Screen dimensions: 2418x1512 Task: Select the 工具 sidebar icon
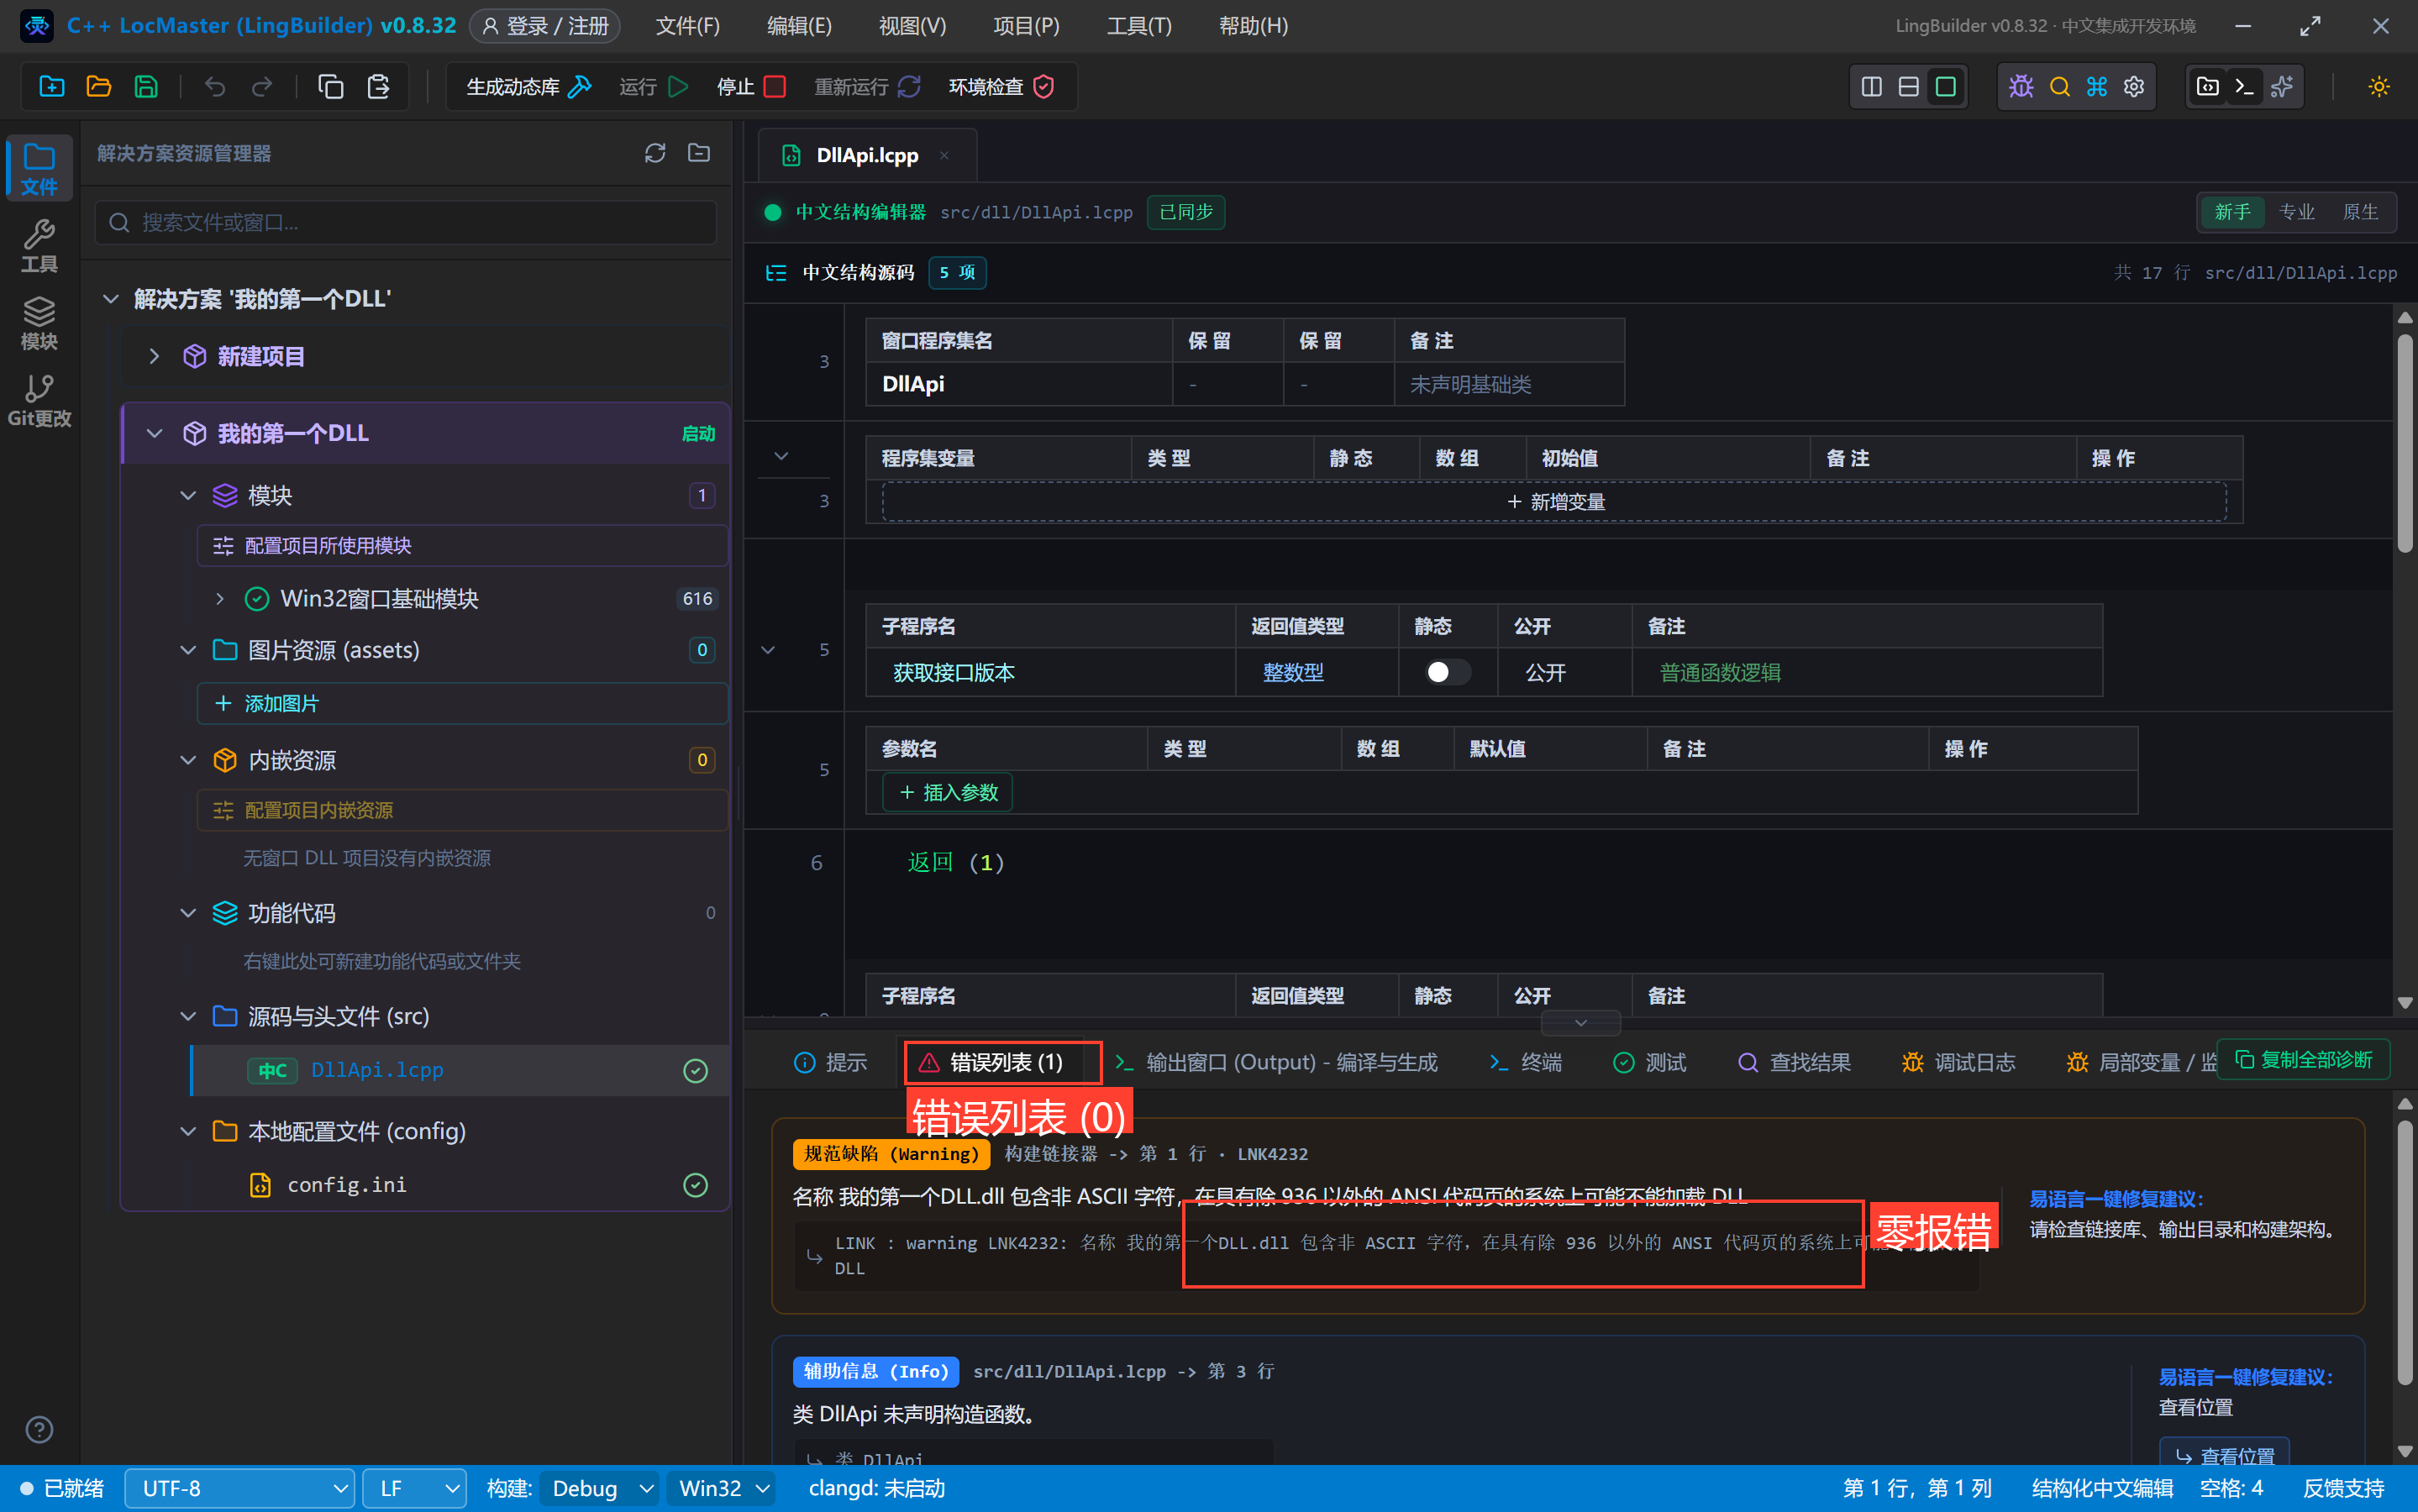(x=39, y=246)
